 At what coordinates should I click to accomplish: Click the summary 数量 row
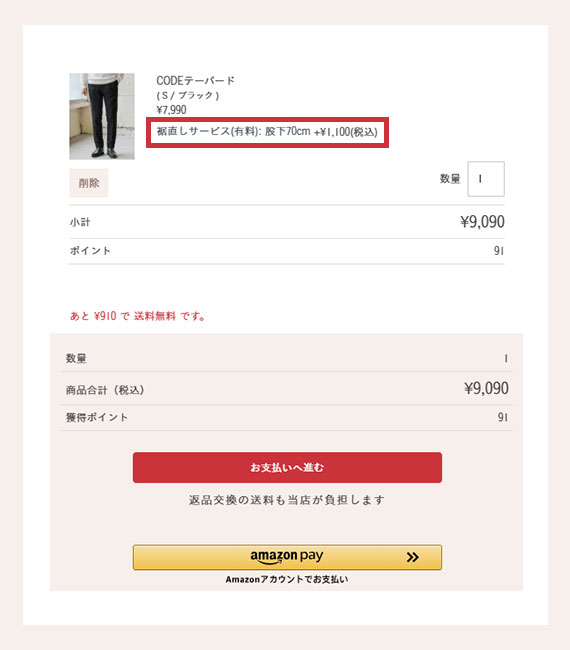click(287, 358)
